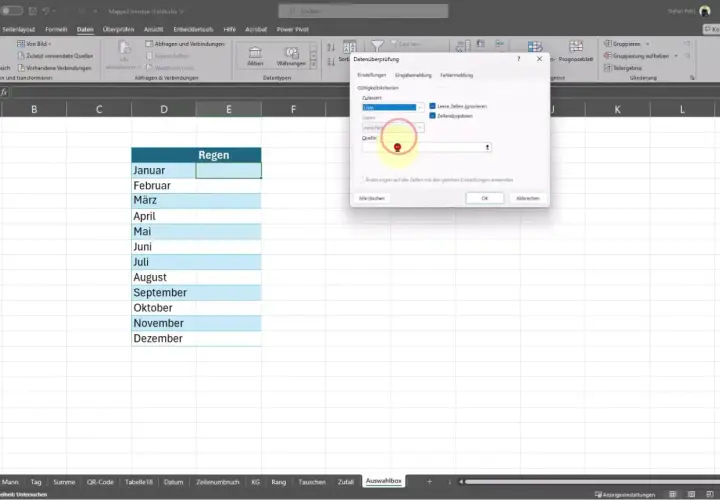This screenshot has height=500, width=720.
Task: Select the QR-Code sheet tab
Action: [100, 482]
